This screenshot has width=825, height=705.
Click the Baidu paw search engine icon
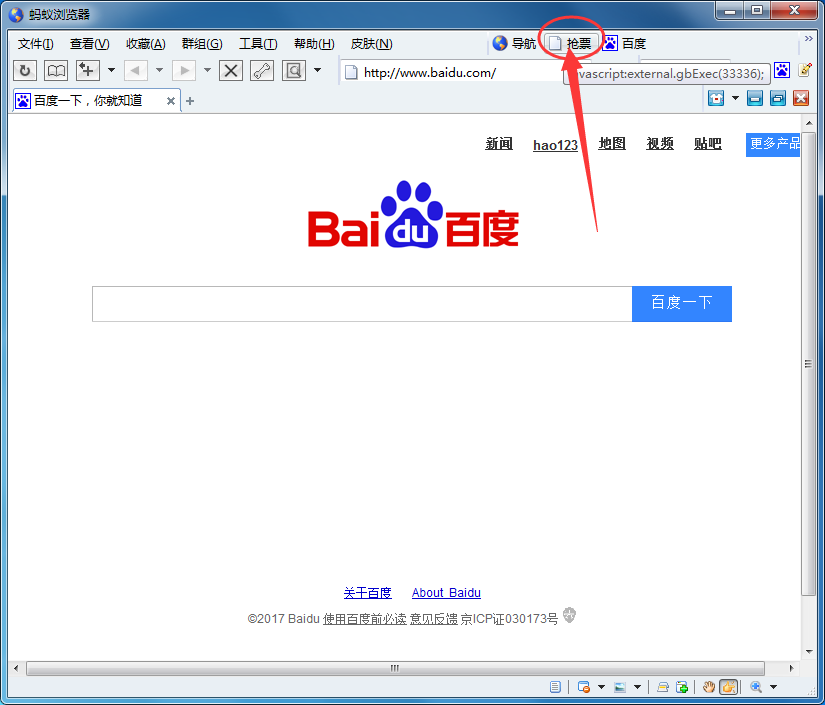(782, 70)
